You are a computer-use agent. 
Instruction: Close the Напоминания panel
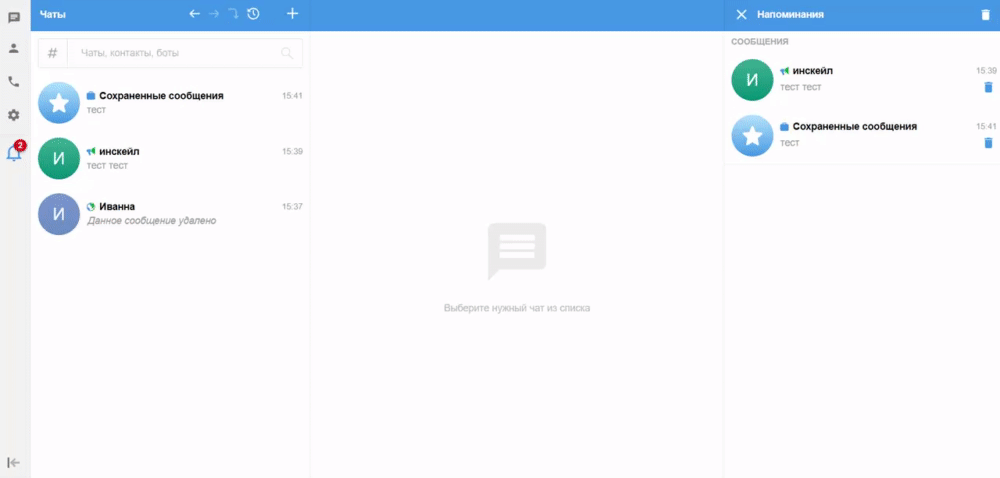point(741,15)
